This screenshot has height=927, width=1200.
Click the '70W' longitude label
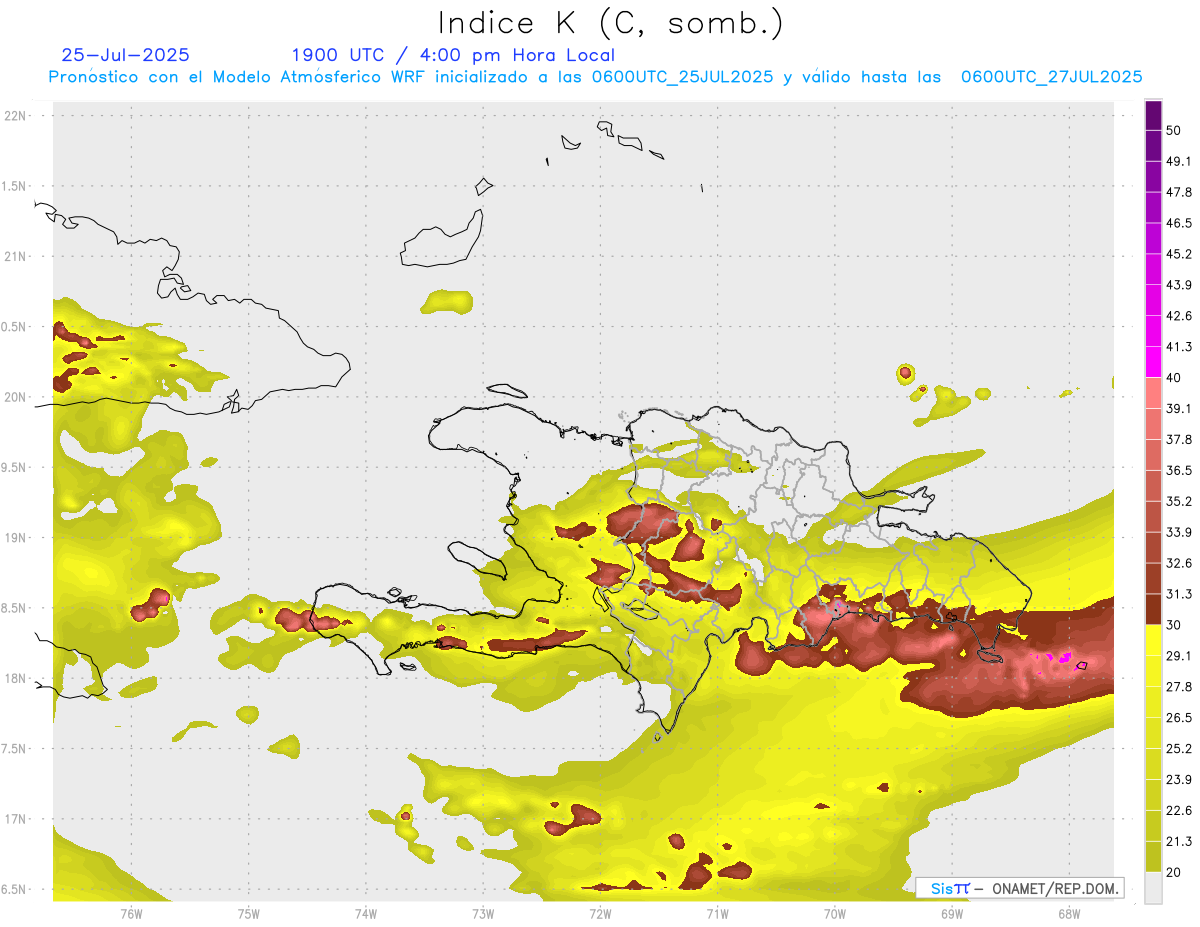[x=835, y=913]
